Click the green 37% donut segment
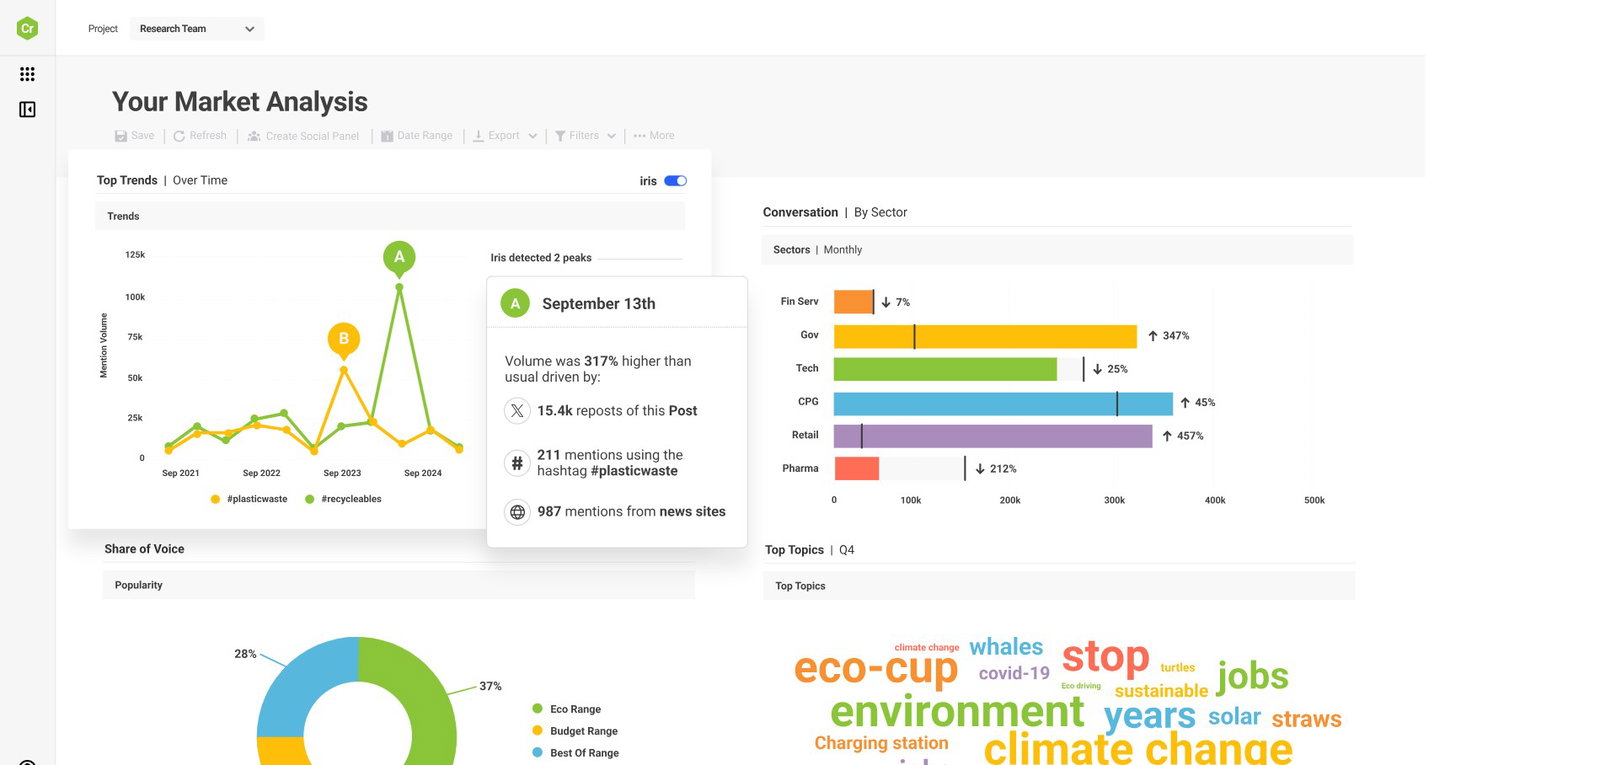1600x765 pixels. [425, 700]
